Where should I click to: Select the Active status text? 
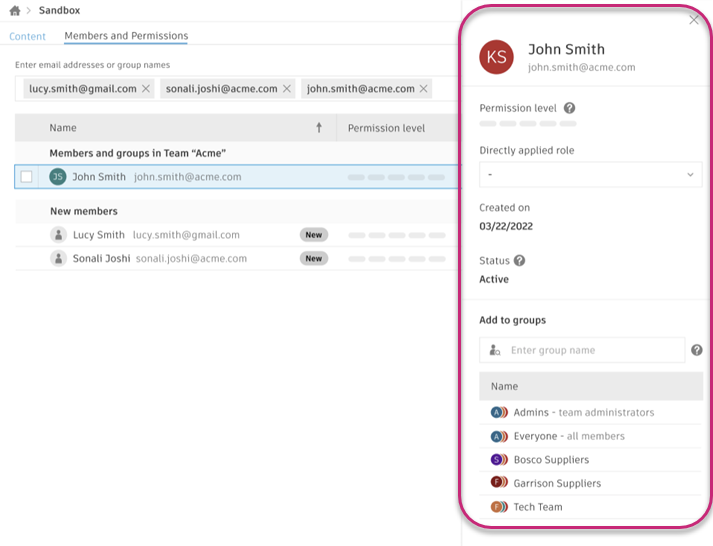click(494, 279)
